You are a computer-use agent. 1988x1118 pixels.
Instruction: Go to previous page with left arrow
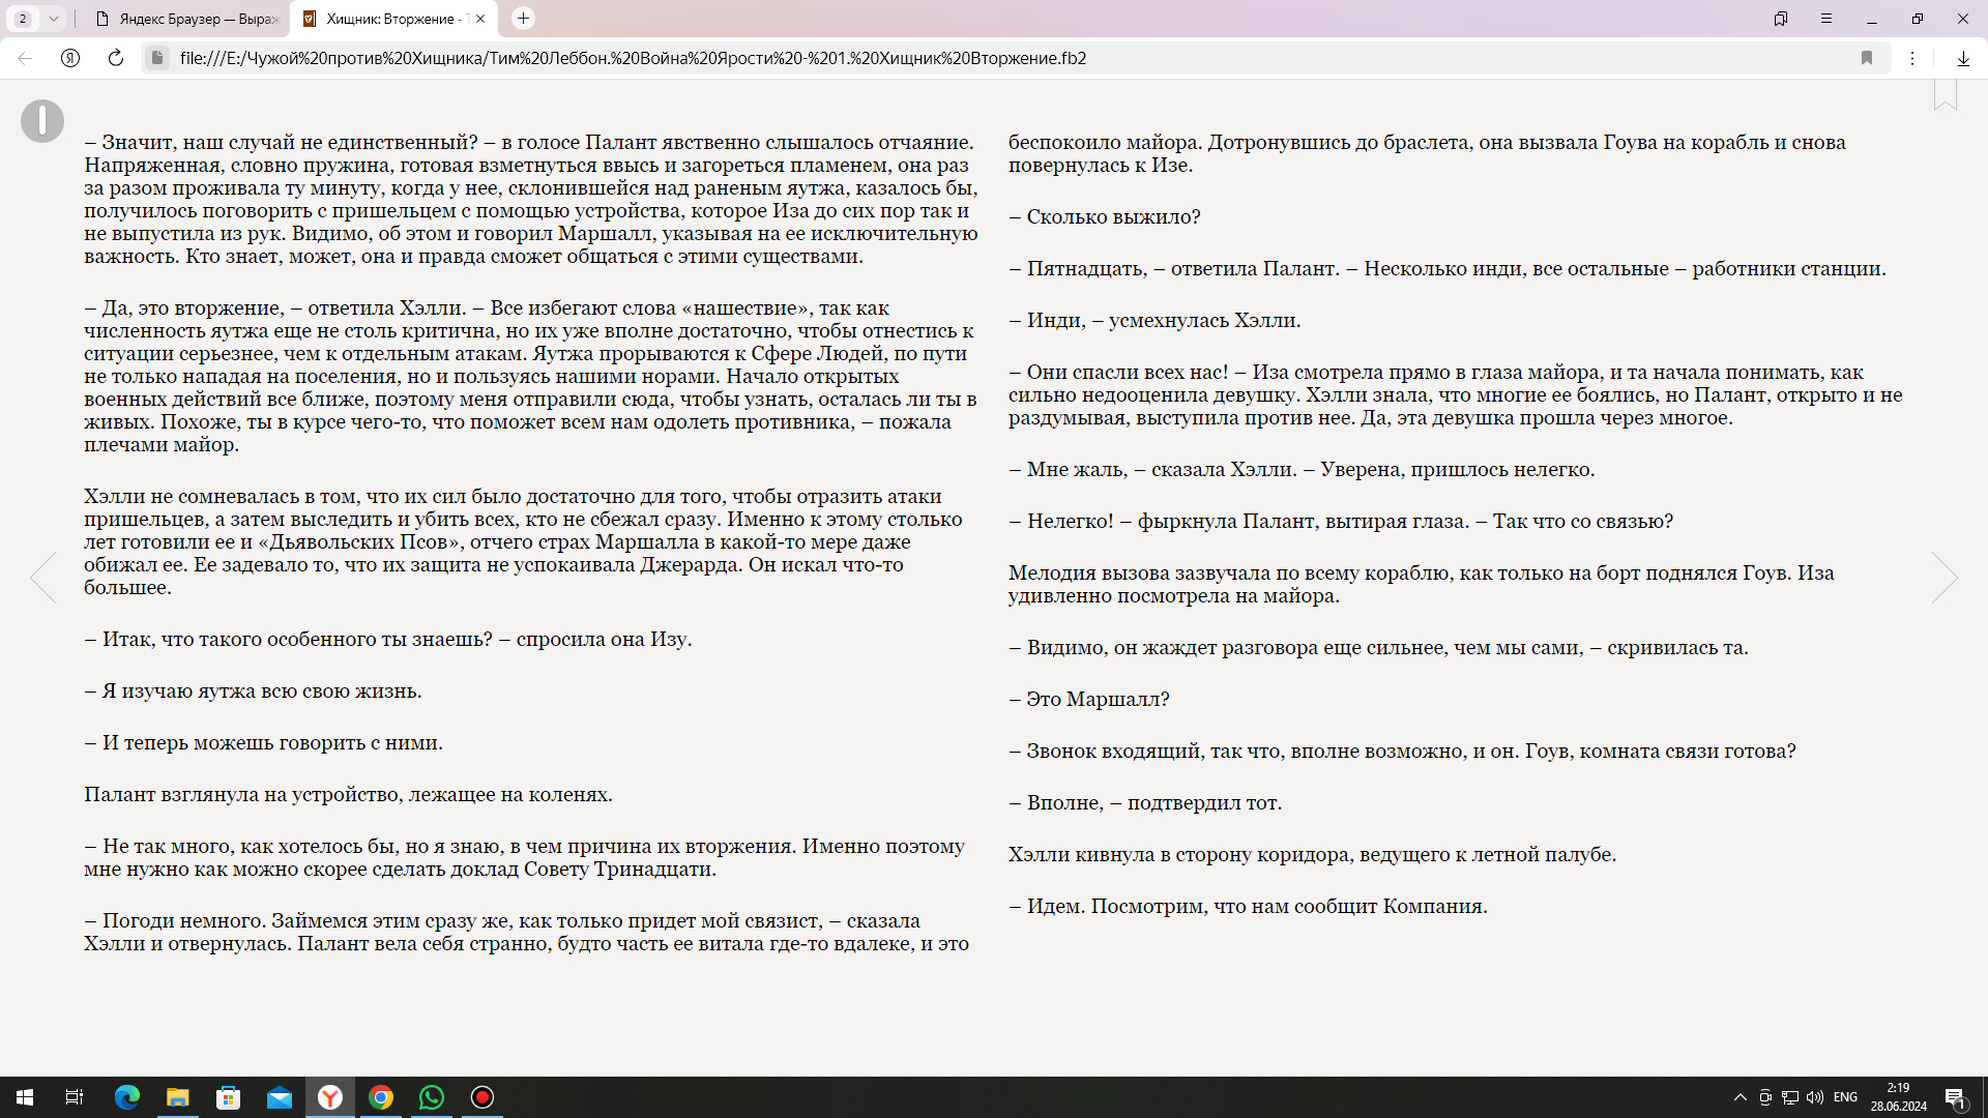pyautogui.click(x=44, y=577)
